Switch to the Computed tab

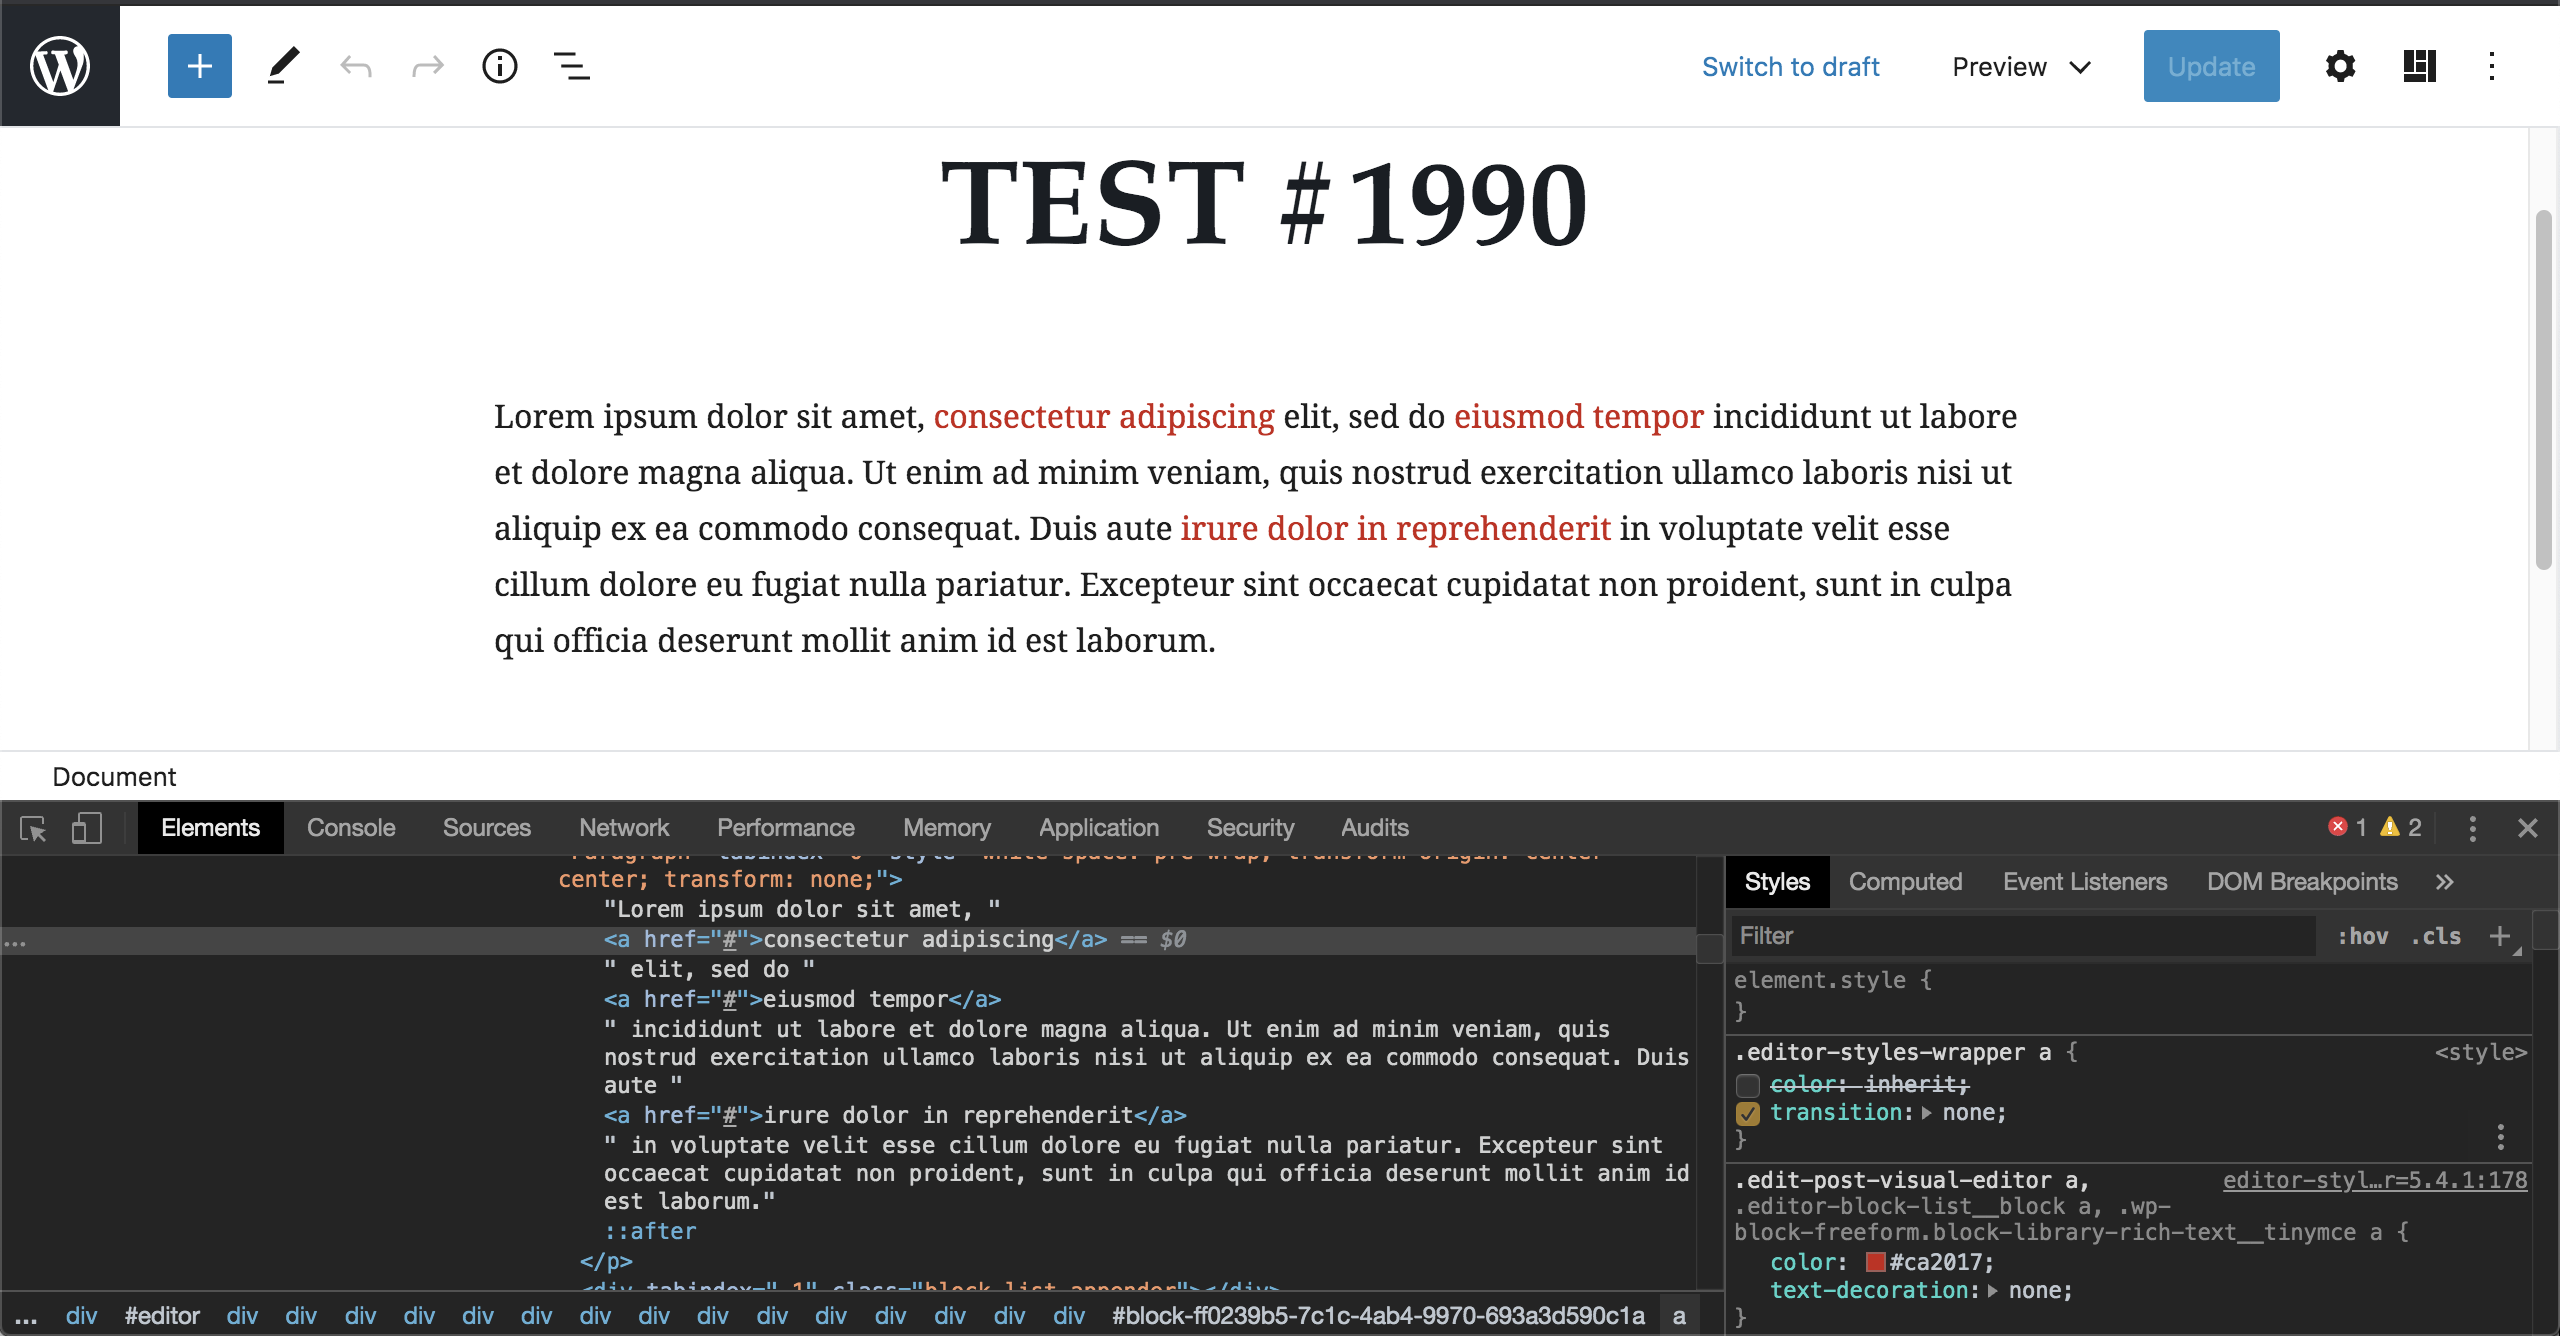(1905, 882)
